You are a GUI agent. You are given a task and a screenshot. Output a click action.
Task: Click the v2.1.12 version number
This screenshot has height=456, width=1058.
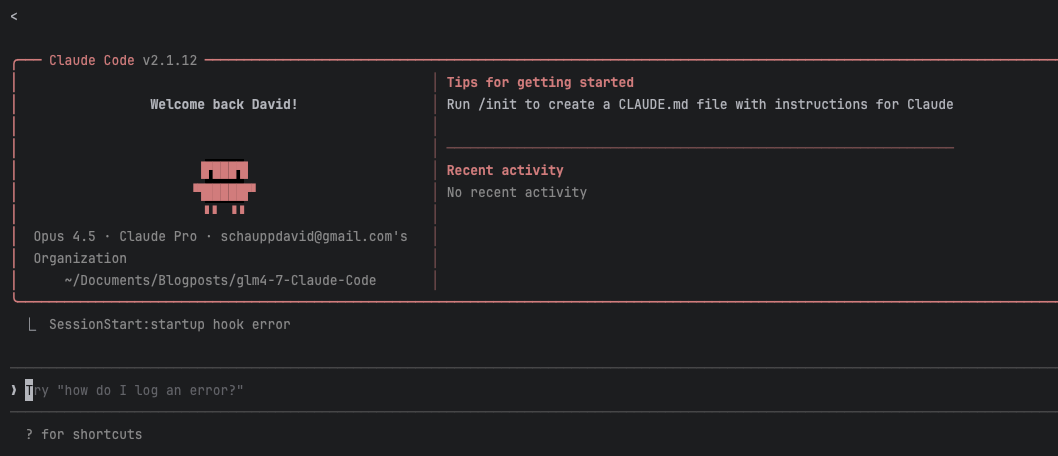(x=170, y=60)
